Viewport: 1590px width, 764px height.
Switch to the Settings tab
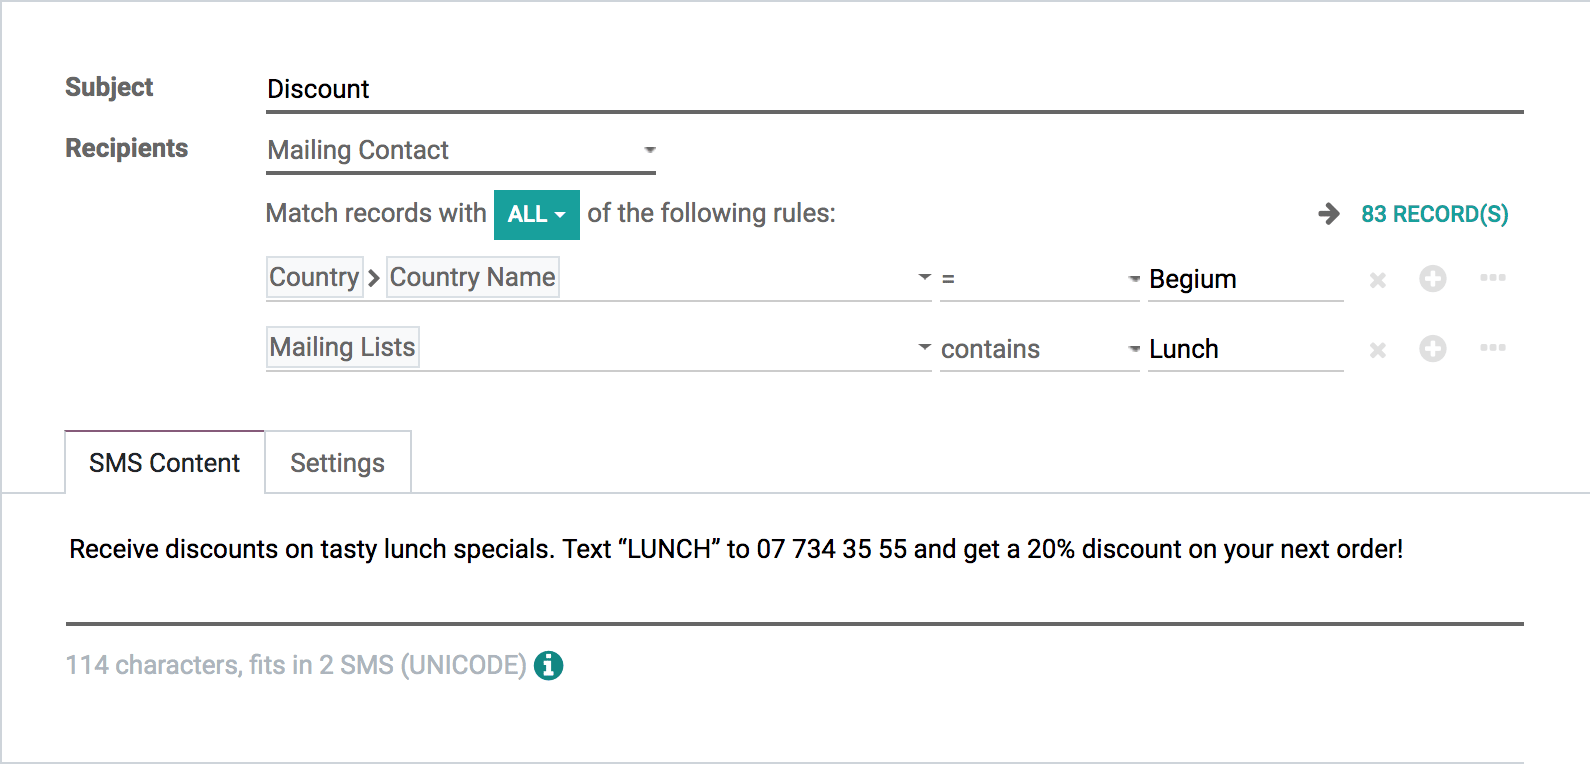click(x=337, y=462)
